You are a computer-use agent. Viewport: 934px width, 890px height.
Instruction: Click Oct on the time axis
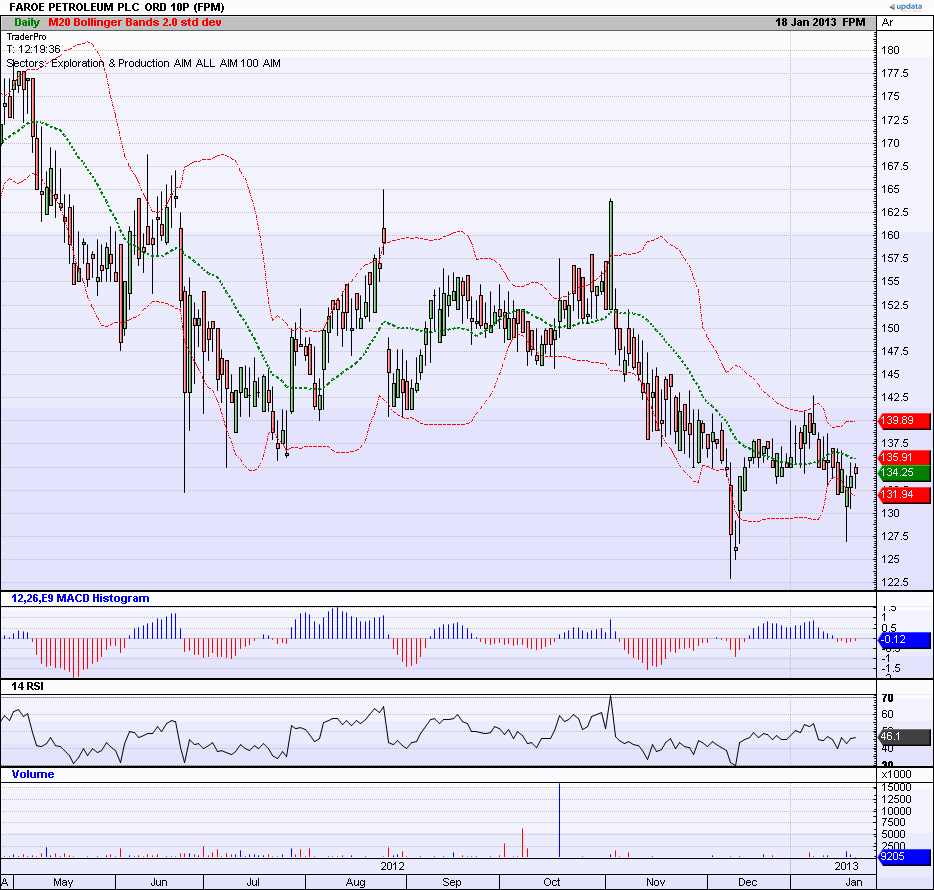551,882
